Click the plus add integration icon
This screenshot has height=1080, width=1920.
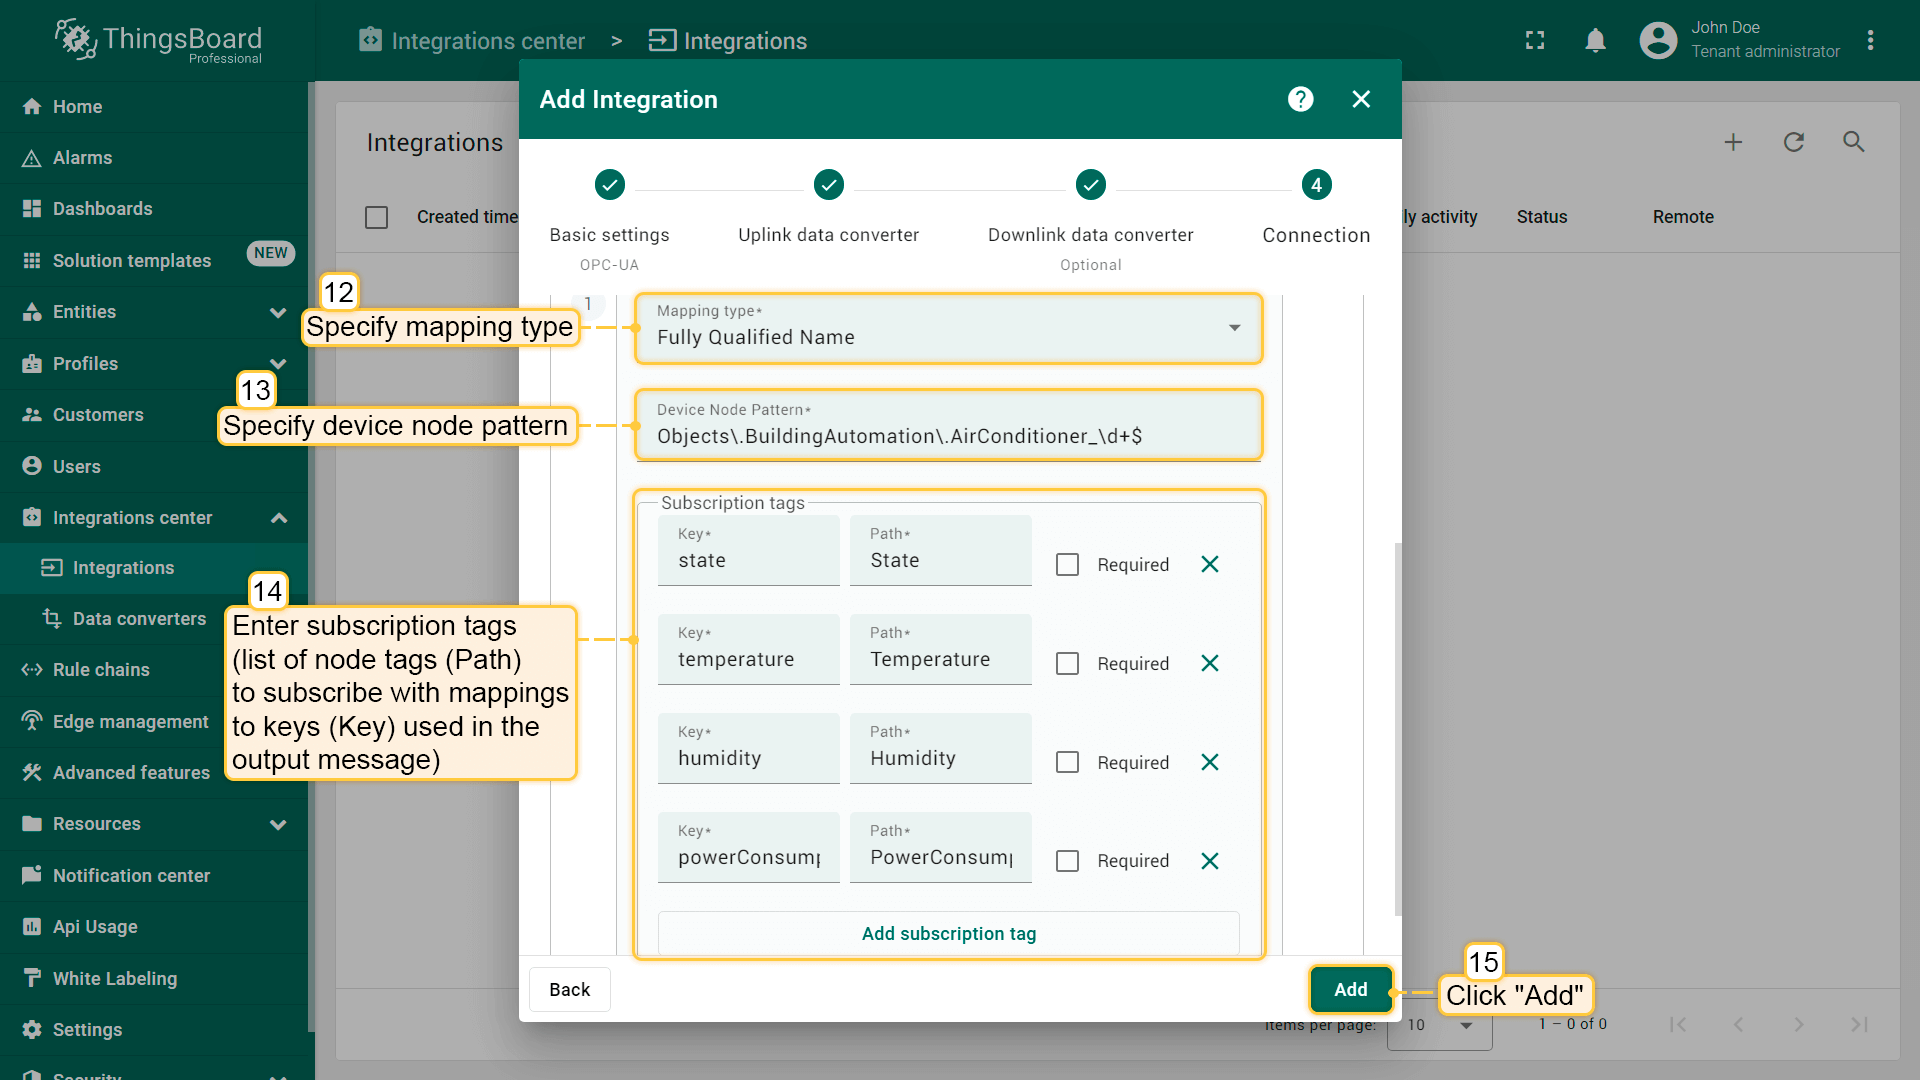point(1733,142)
